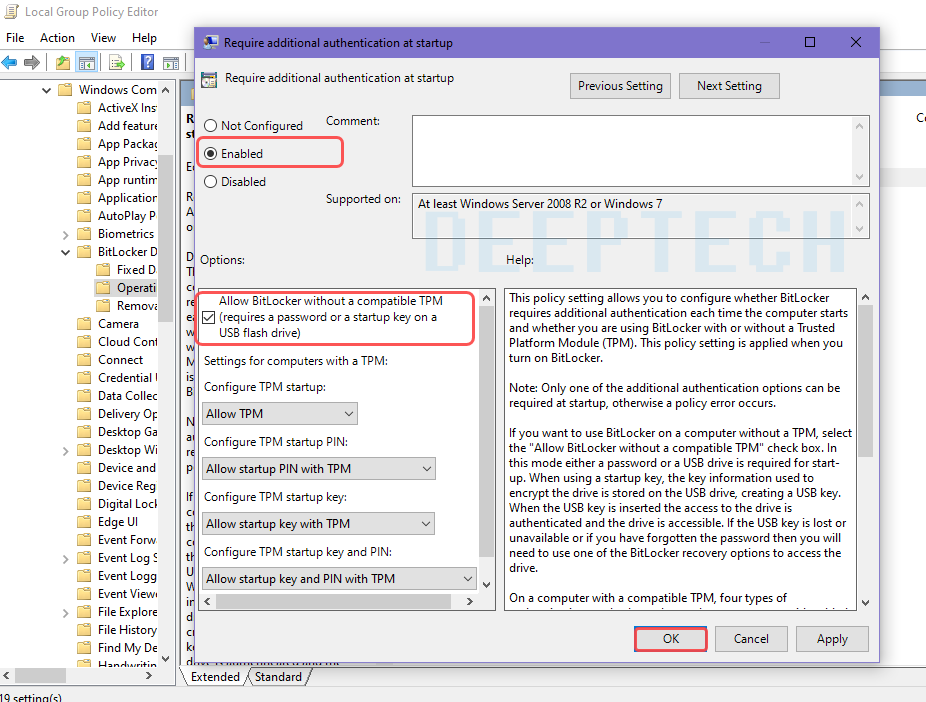Click the tree pane horizontal scrollbar thumb
The height and width of the screenshot is (702, 926).
pyautogui.click(x=40, y=675)
